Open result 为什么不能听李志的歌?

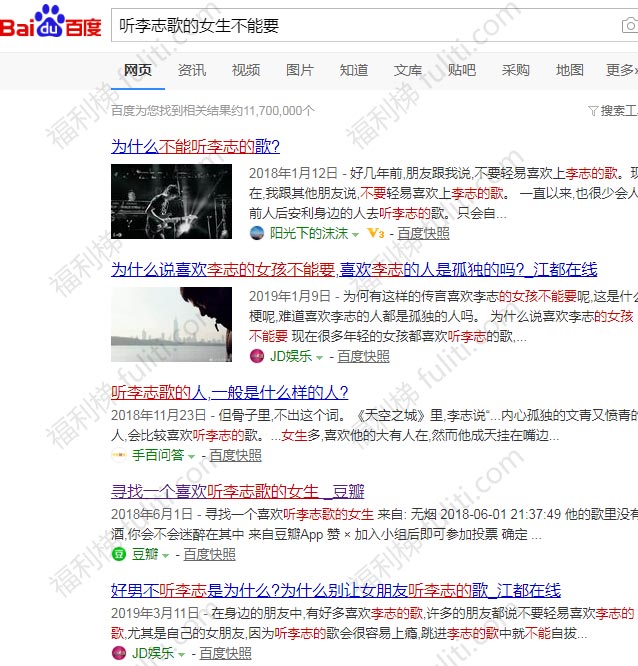(195, 145)
